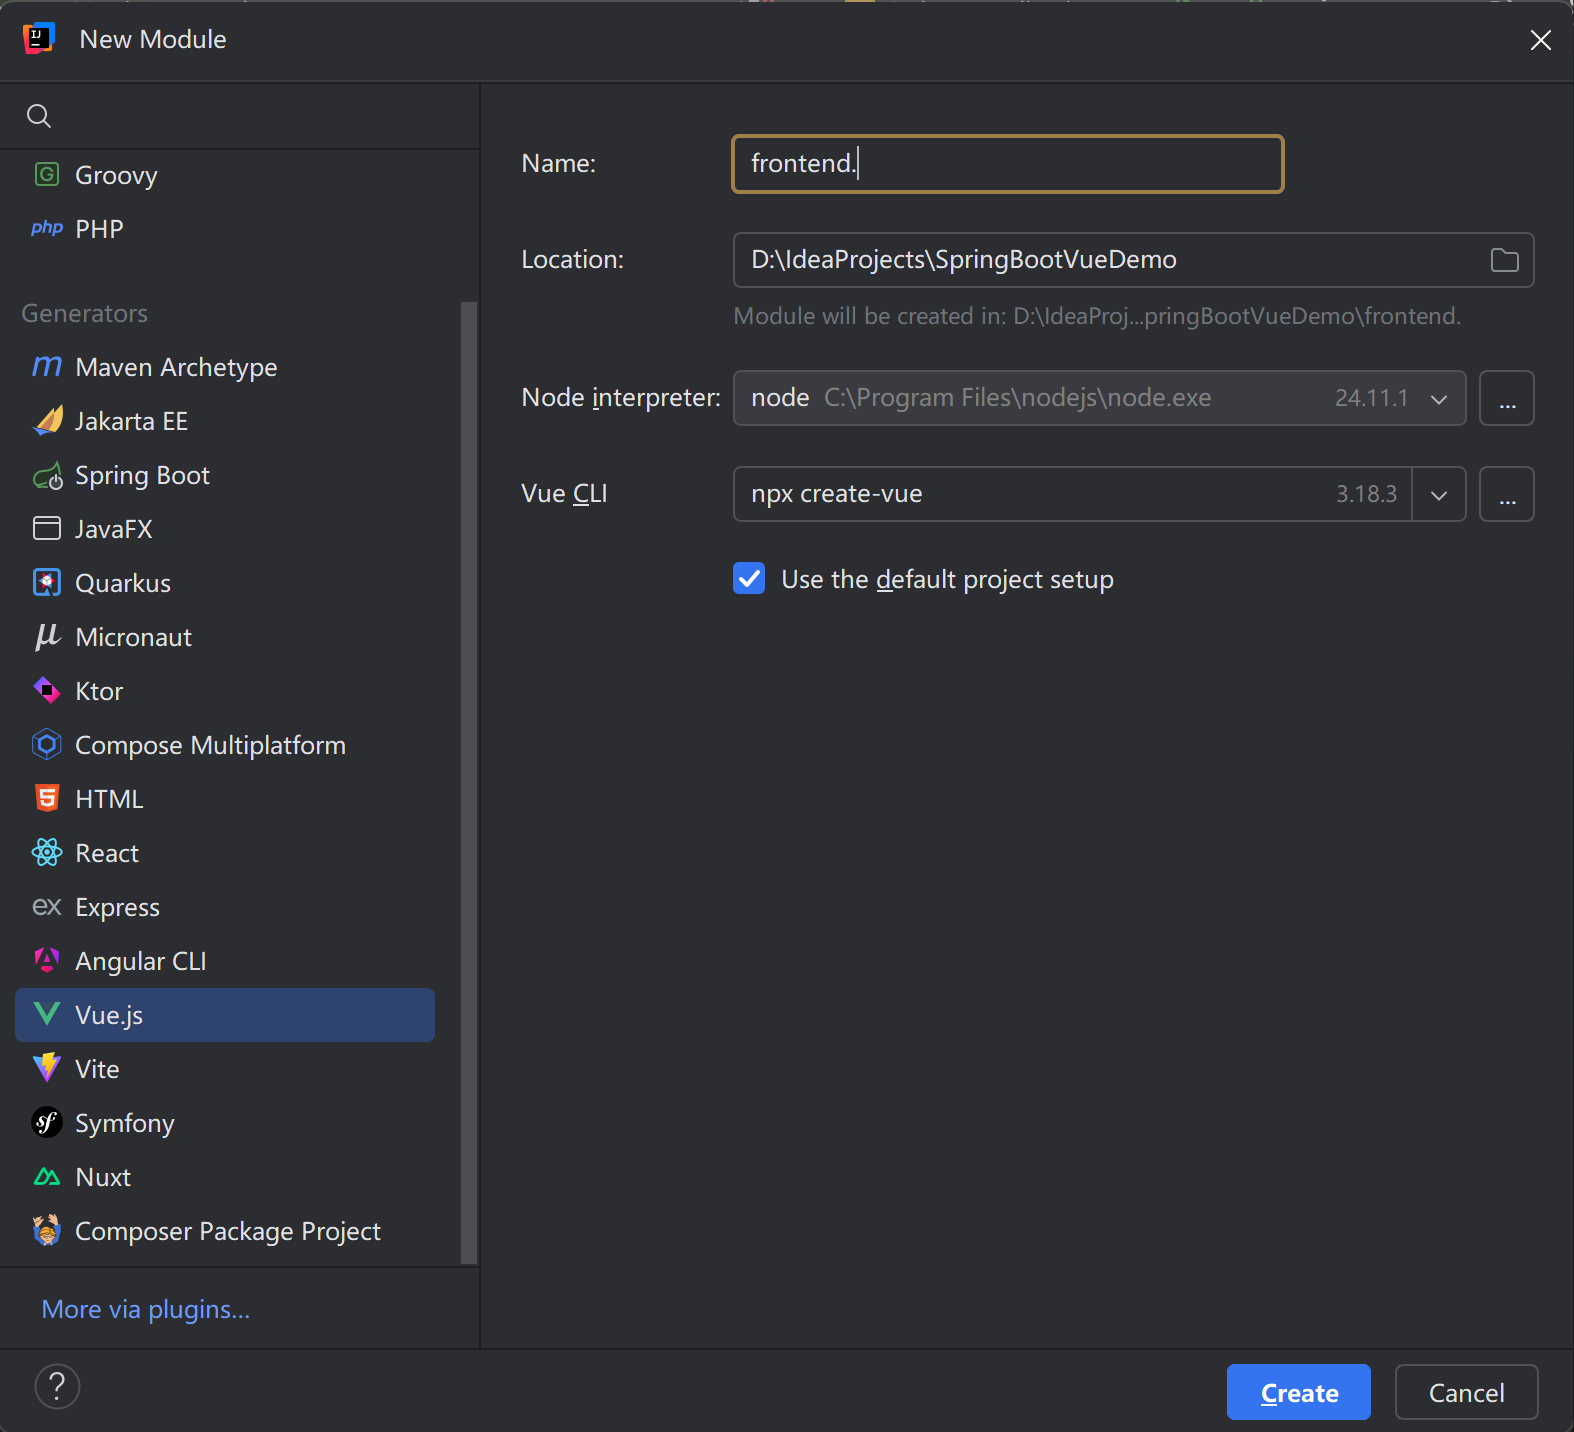Screen dimensions: 1574x1432
Task: Click the Name field containing frontend.
Action: pyautogui.click(x=1008, y=164)
